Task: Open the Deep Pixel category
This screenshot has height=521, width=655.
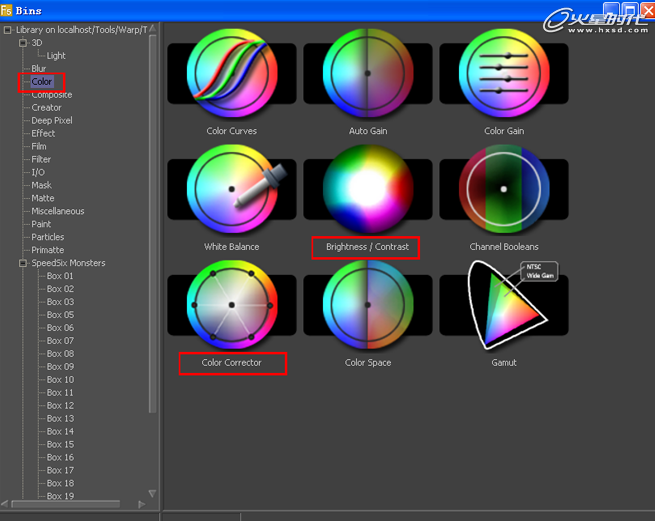Action: [52, 120]
